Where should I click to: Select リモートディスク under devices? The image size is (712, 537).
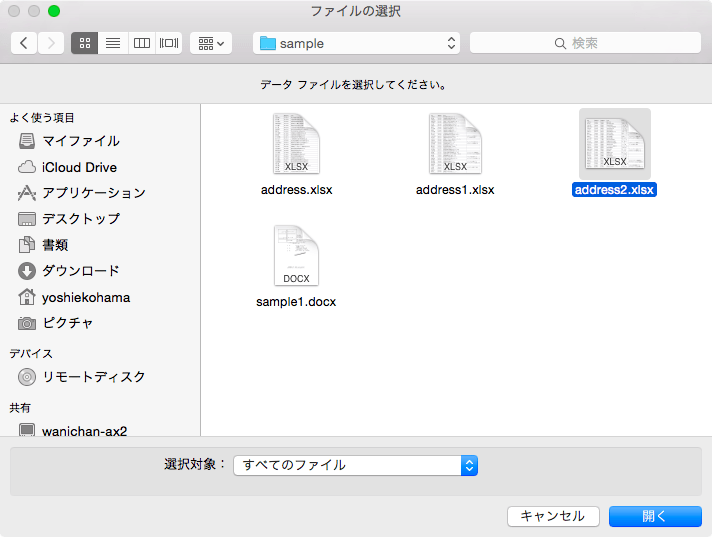tap(94, 377)
